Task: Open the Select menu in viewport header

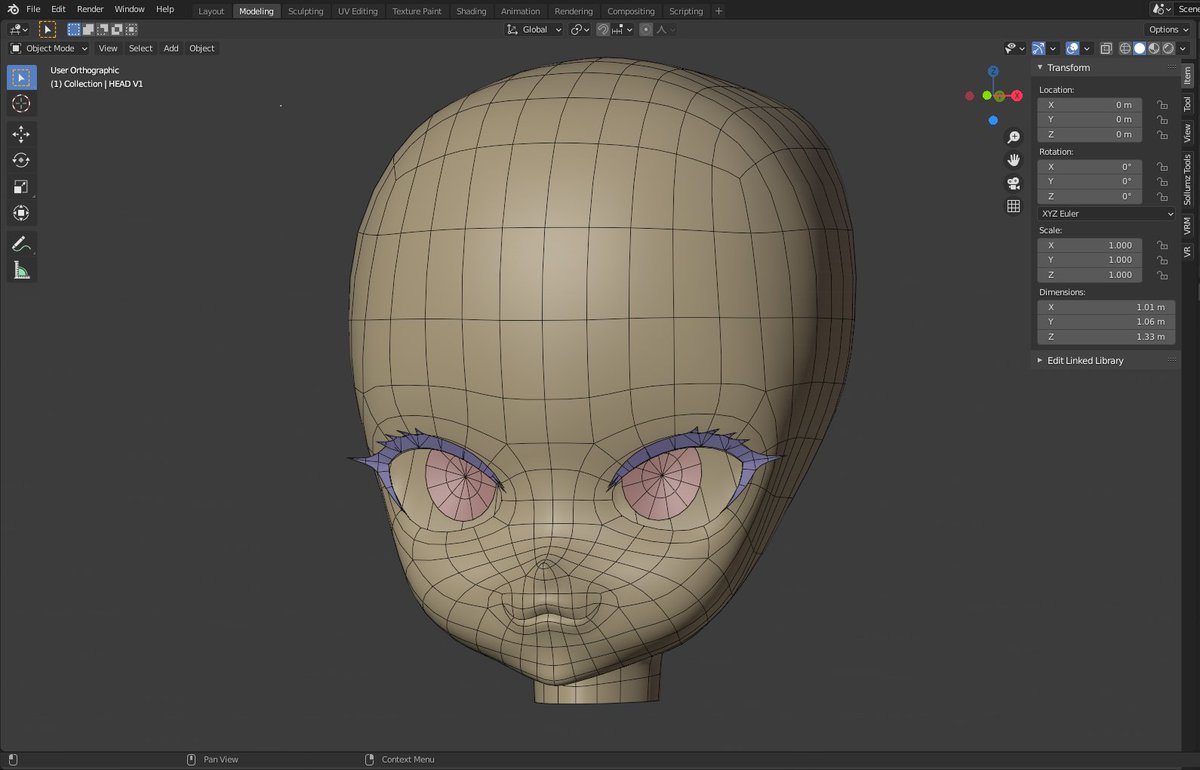Action: (x=141, y=48)
